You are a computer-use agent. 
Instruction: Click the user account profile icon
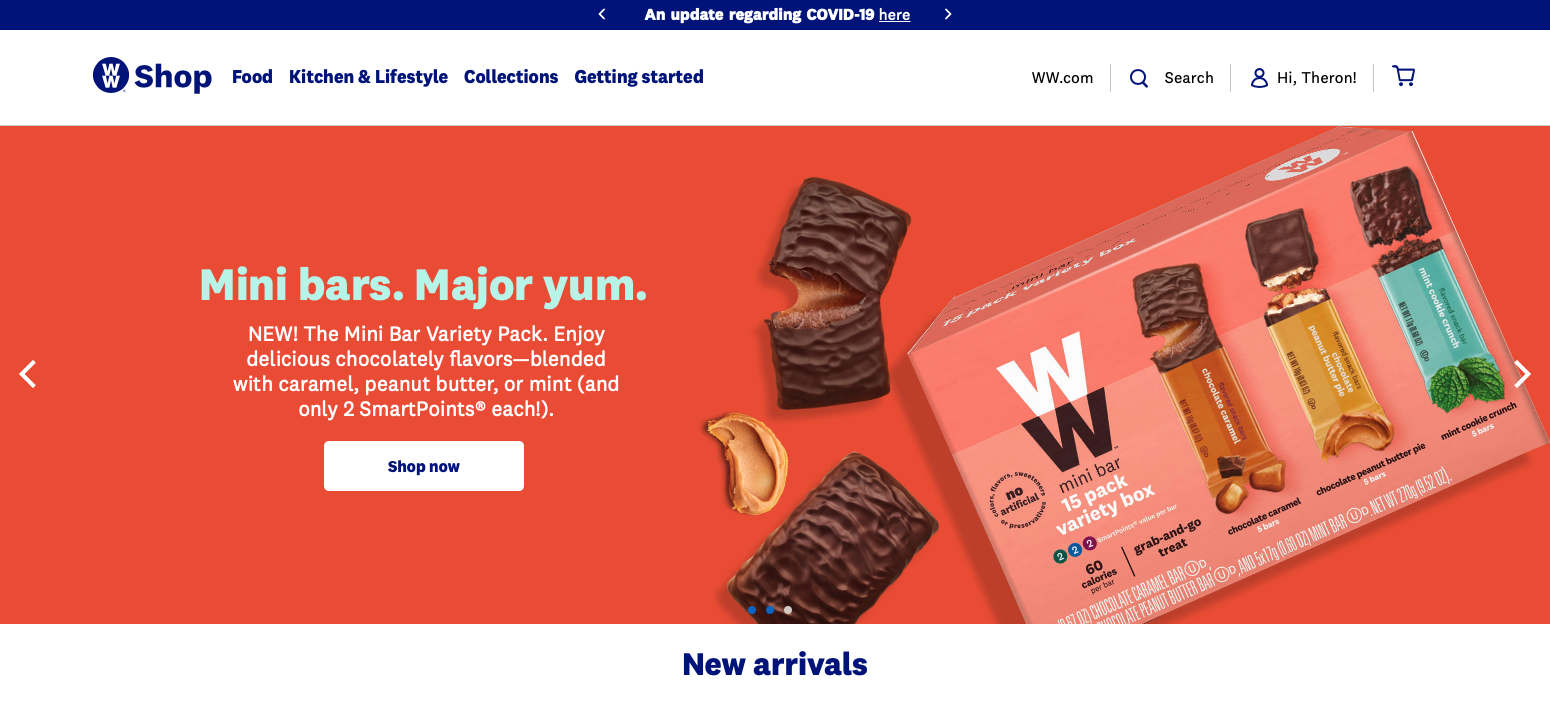1259,77
